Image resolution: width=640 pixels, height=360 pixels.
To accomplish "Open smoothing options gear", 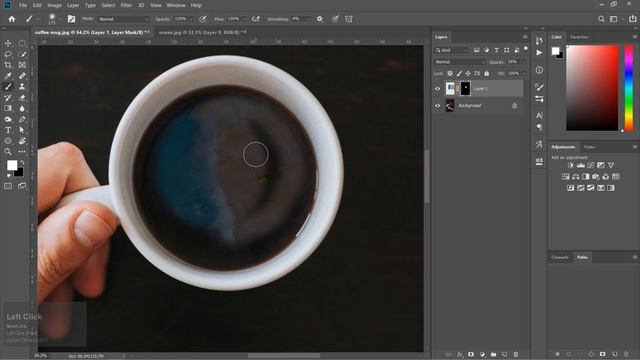I will coord(320,19).
